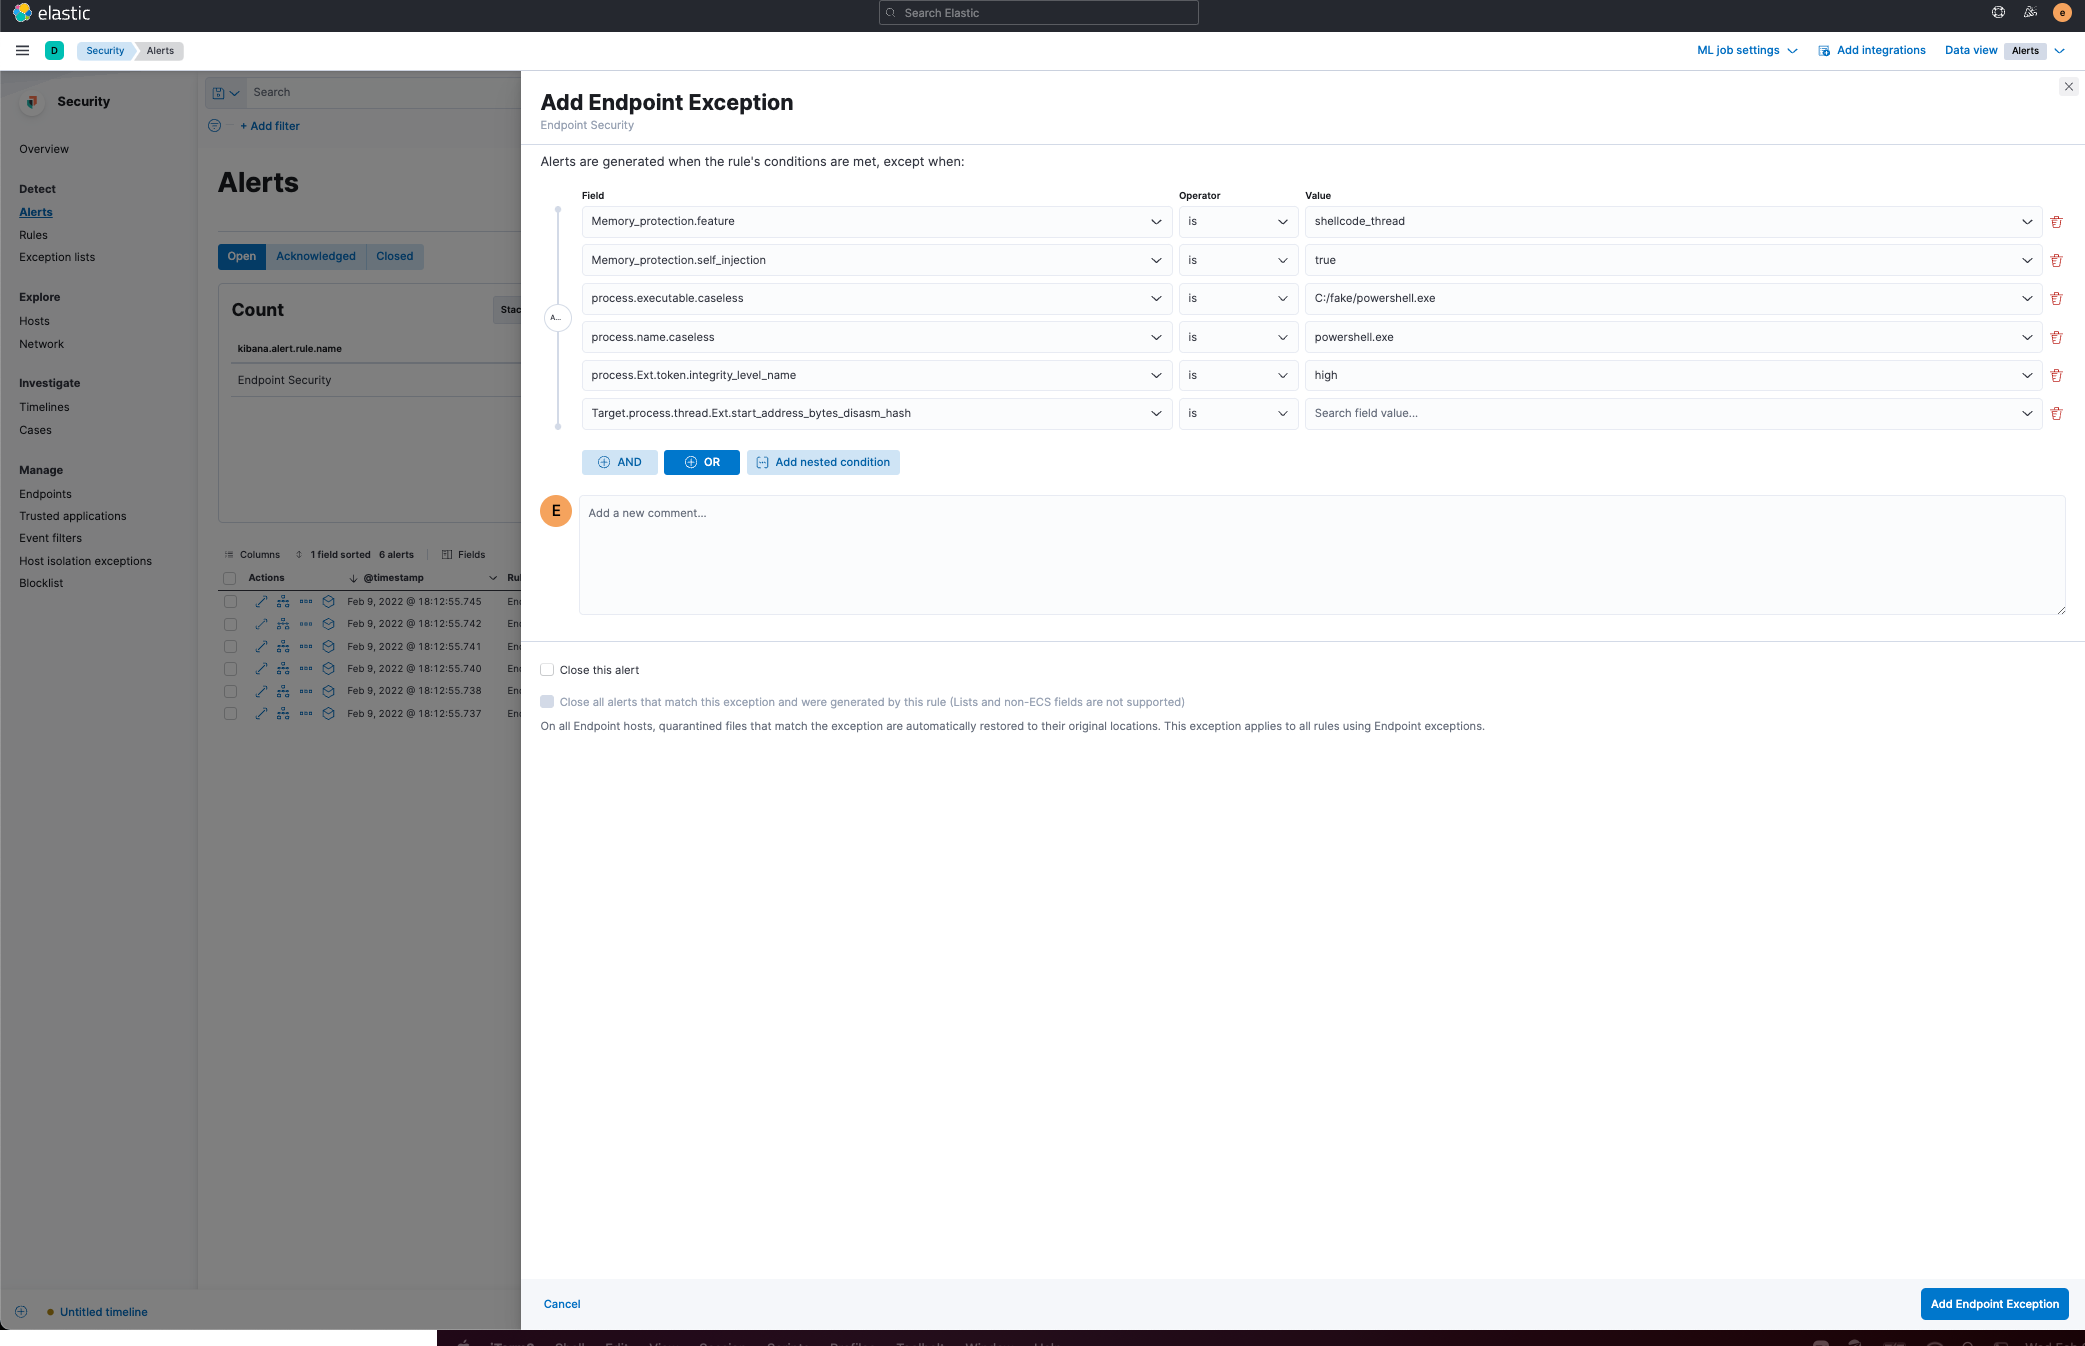Click the Add Endpoint Exception button

1993,1304
